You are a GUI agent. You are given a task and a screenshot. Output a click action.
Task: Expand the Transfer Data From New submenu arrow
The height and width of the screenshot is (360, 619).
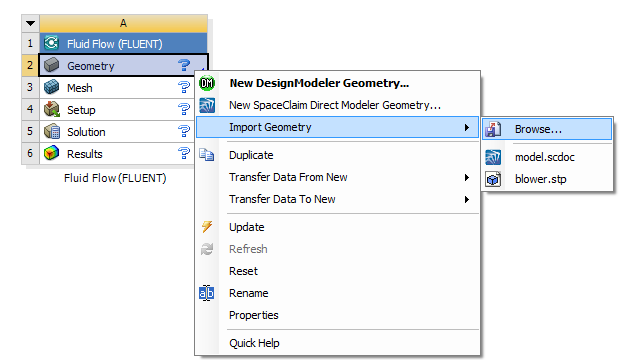point(467,178)
